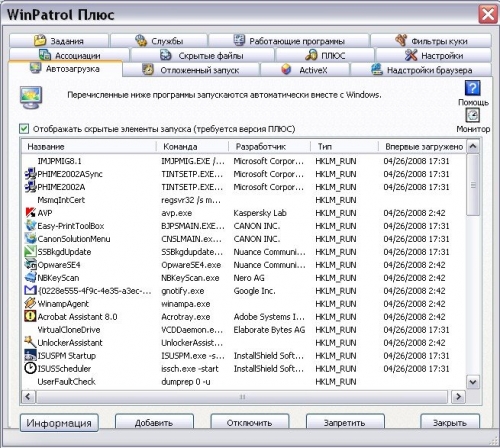This screenshot has height=448, width=500.
Task: Open the Настройки tab
Action: tap(434, 55)
